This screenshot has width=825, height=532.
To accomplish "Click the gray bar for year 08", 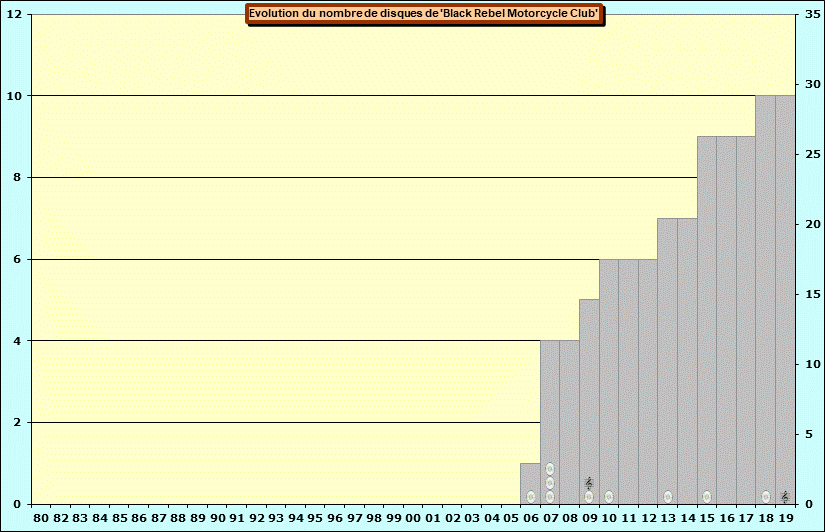I will pyautogui.click(x=570, y=420).
